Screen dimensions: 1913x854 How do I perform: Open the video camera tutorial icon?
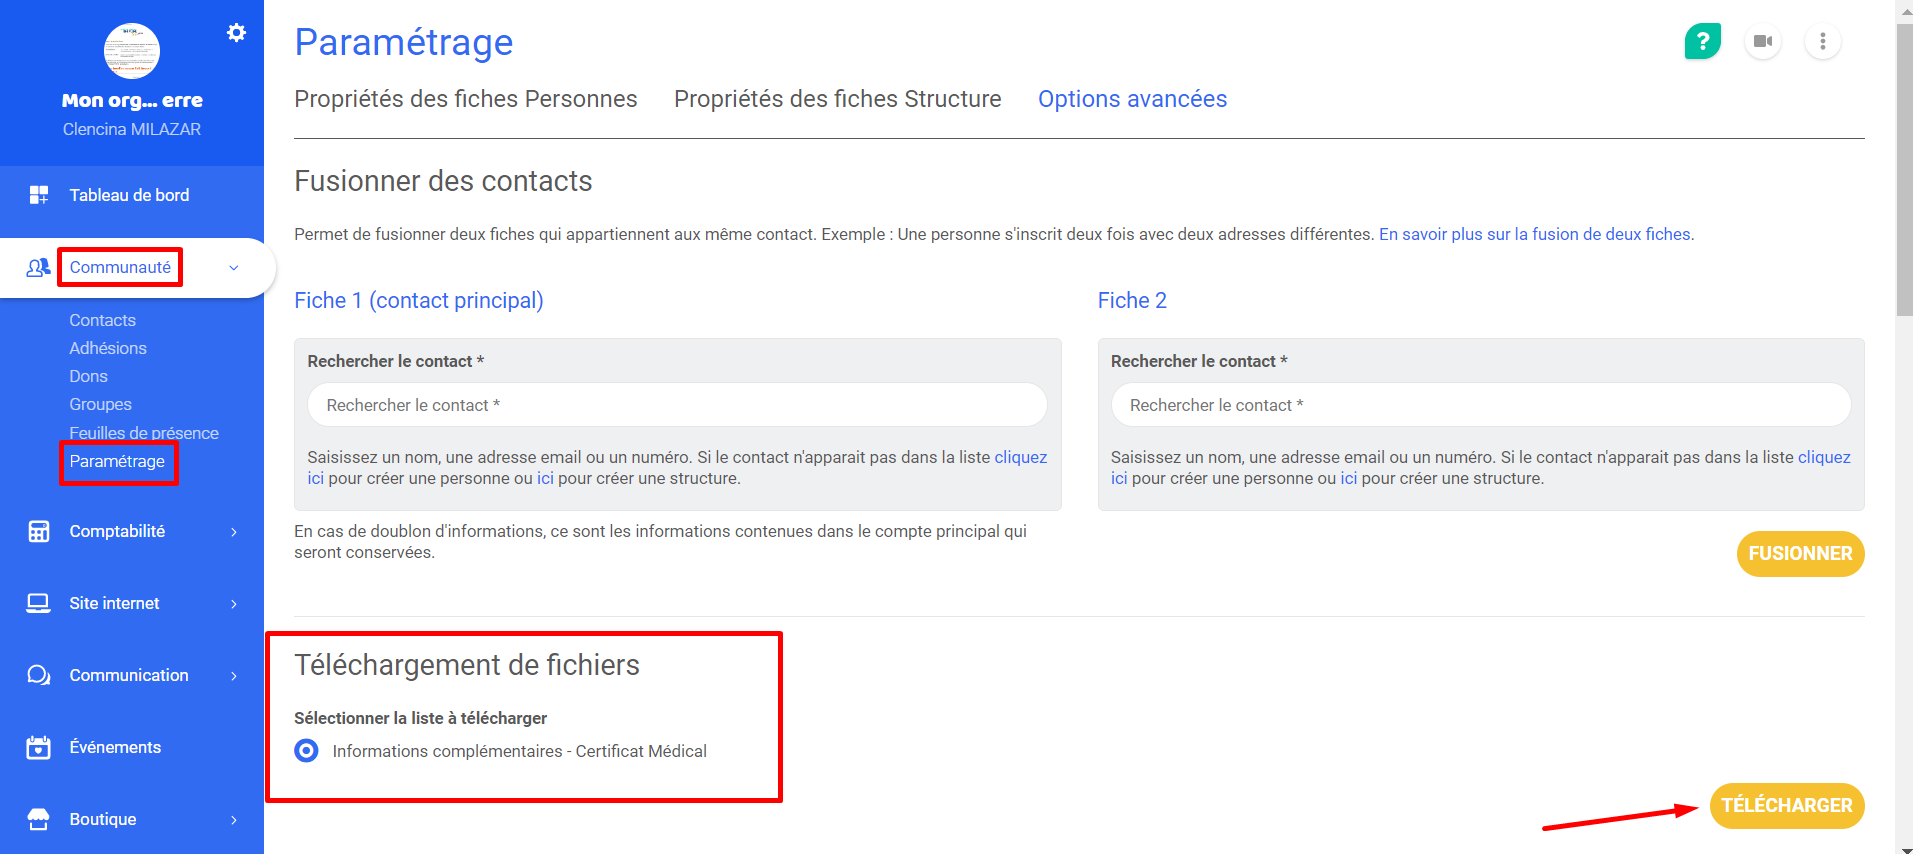(1763, 42)
